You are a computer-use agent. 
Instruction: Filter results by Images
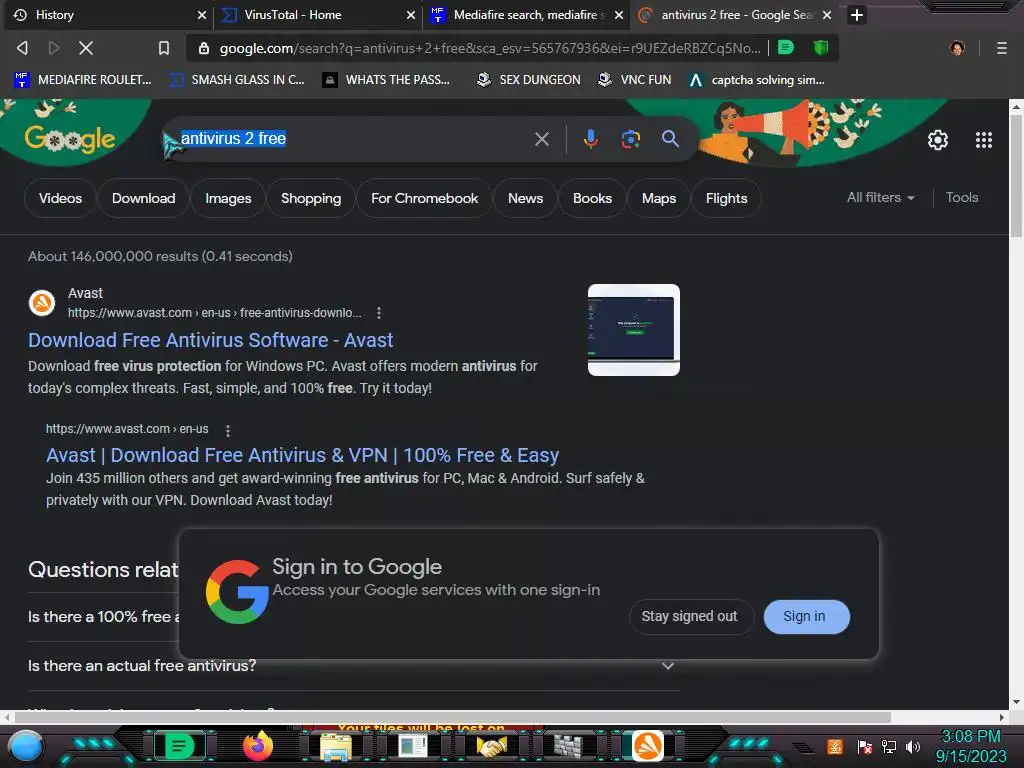pyautogui.click(x=228, y=198)
